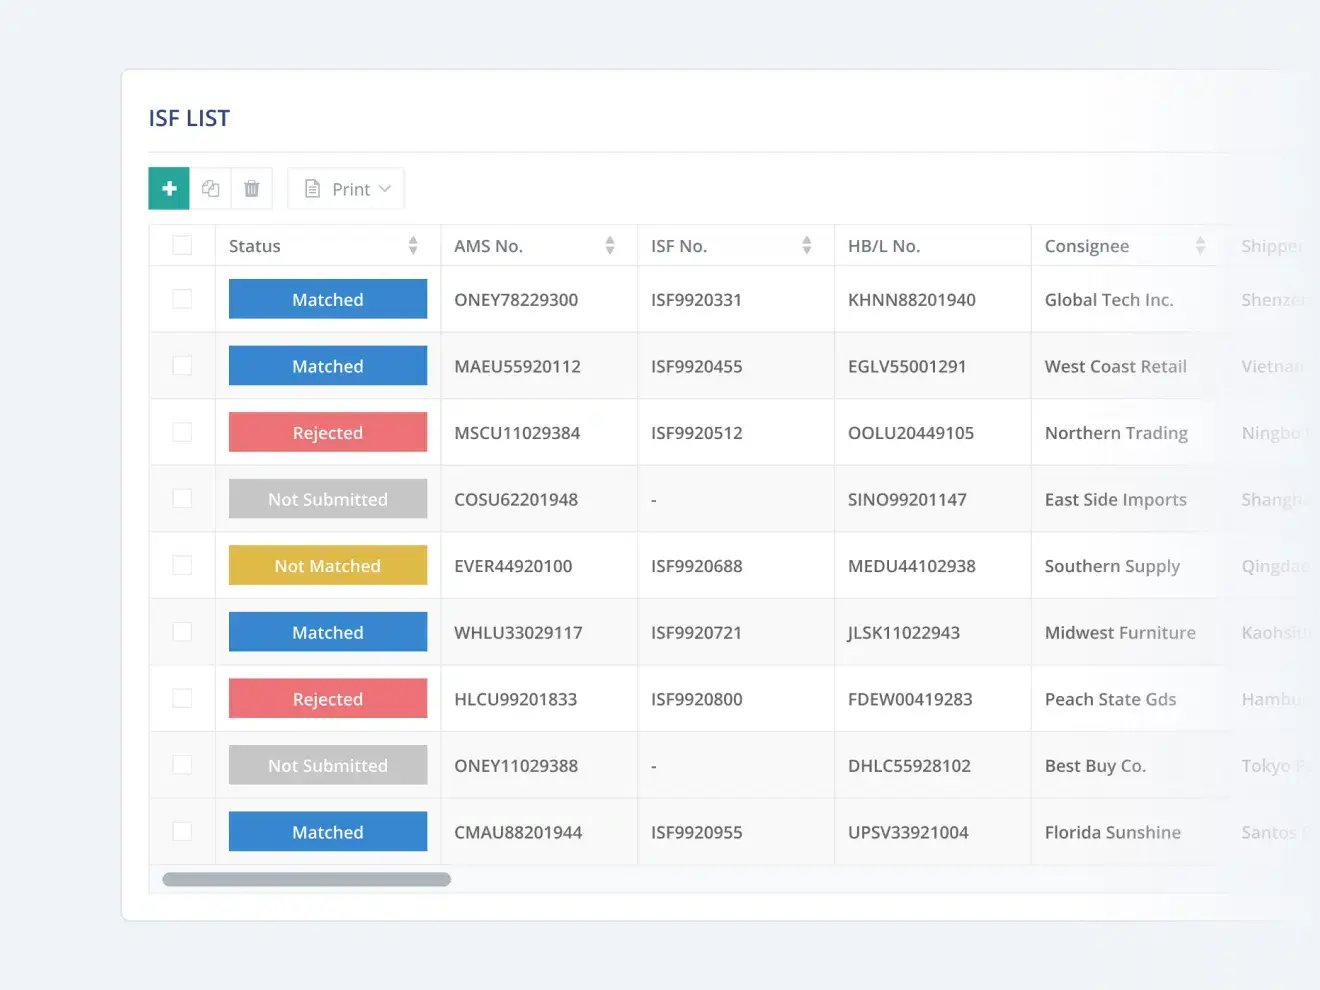Tick checkbox for ONEY11029388 row
Viewport: 1320px width, 990px height.
coord(182,765)
